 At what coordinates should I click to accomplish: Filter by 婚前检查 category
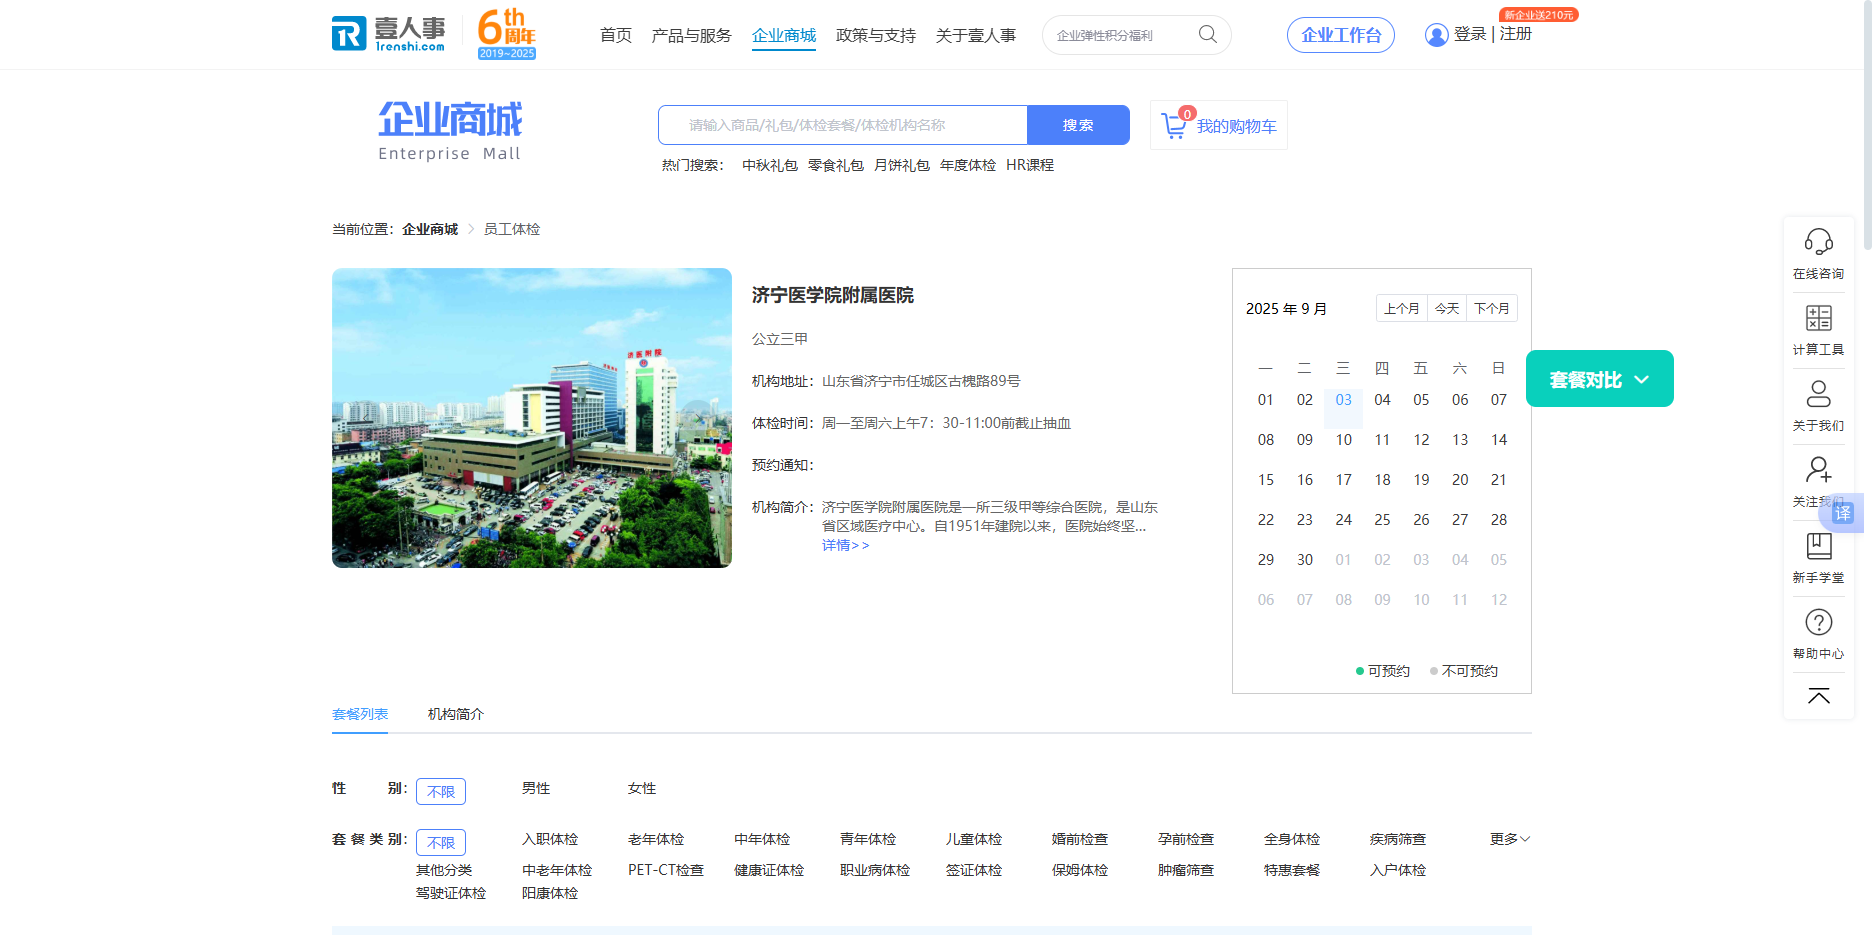[x=1080, y=840]
